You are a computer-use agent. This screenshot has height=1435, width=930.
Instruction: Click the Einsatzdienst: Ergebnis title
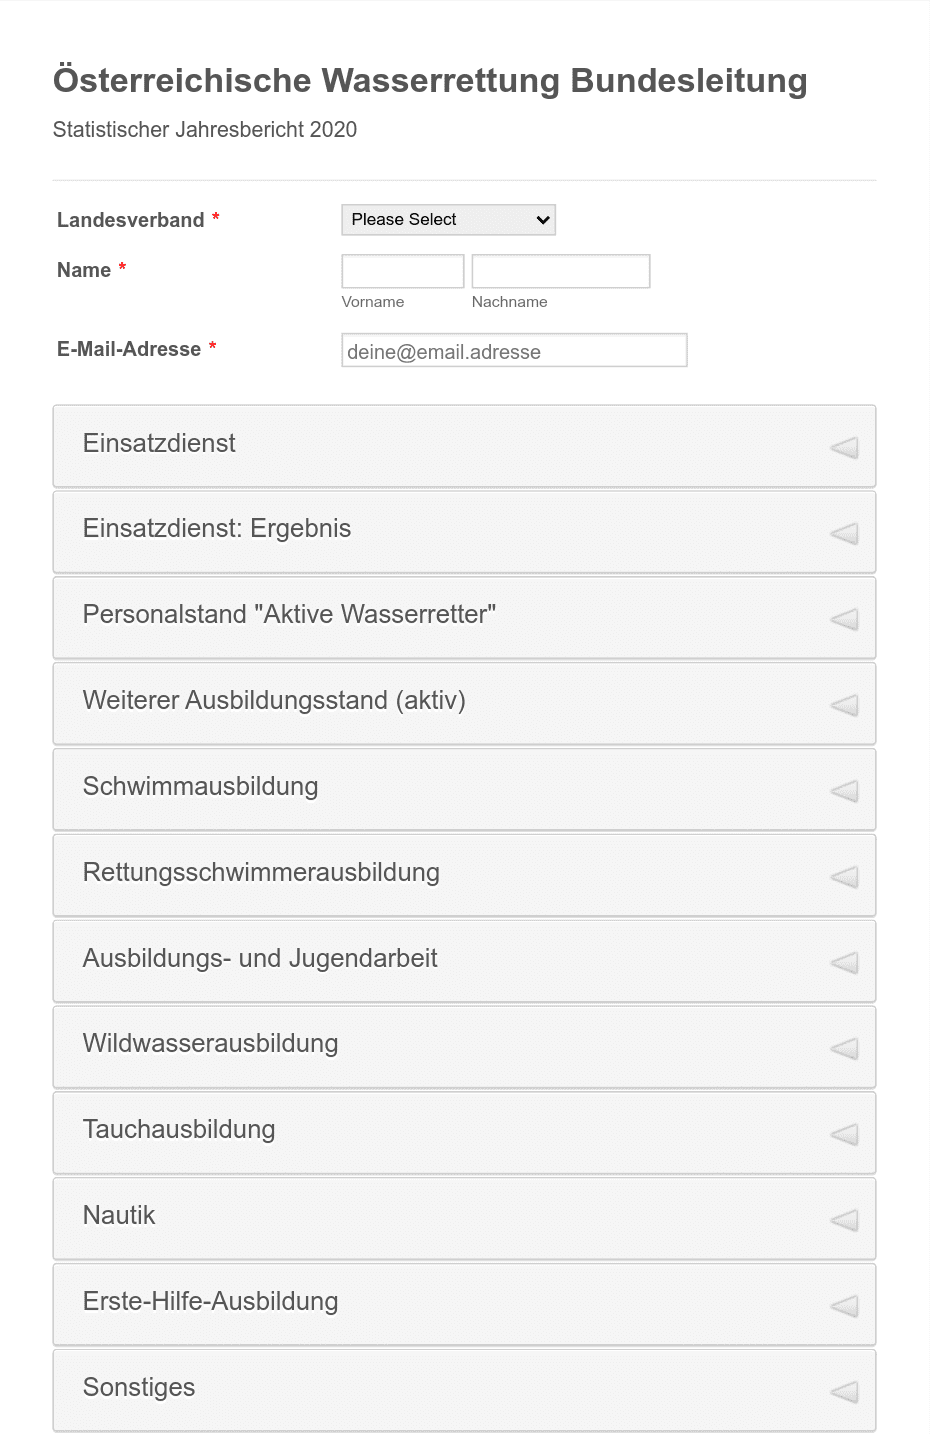217,529
